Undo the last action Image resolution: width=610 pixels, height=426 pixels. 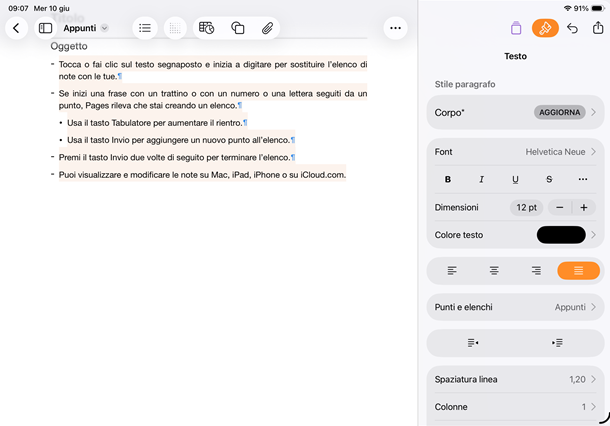pyautogui.click(x=572, y=28)
